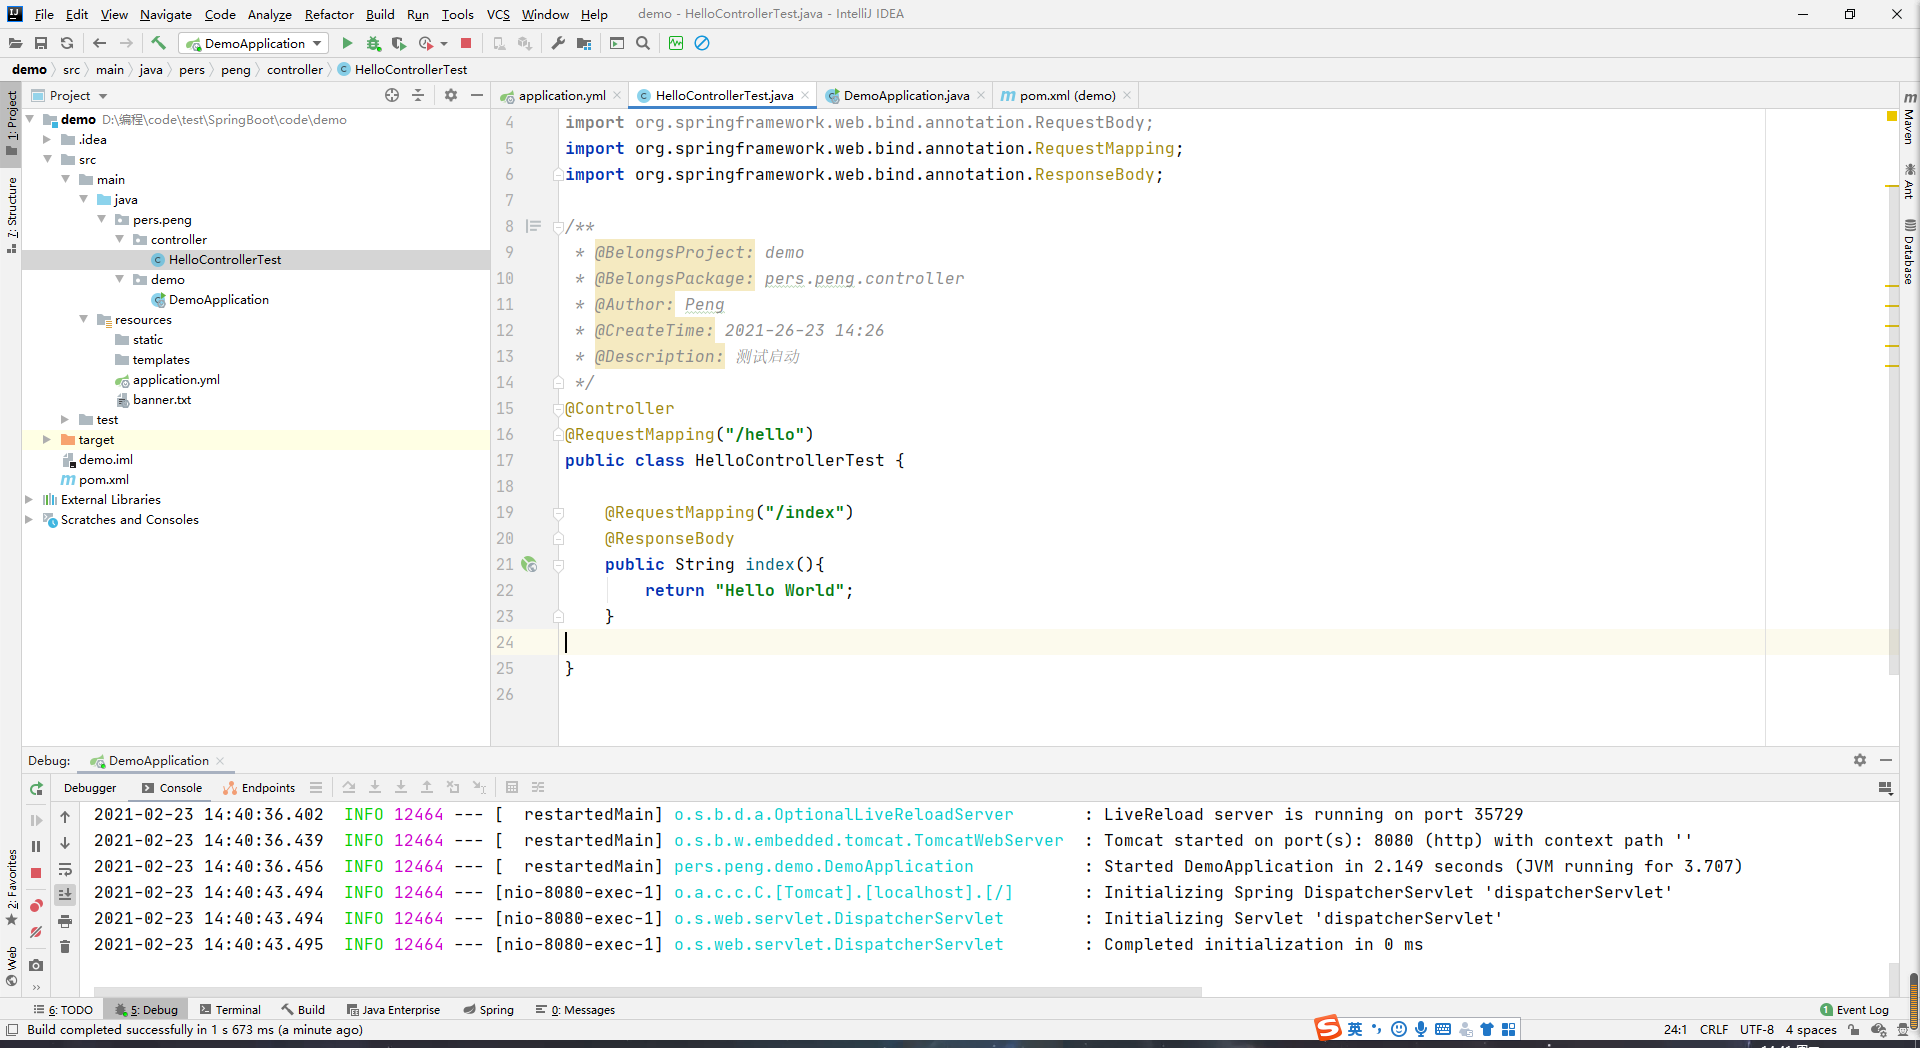Expand the test folder in tree
Screen dimensions: 1920x1048
coord(65,419)
